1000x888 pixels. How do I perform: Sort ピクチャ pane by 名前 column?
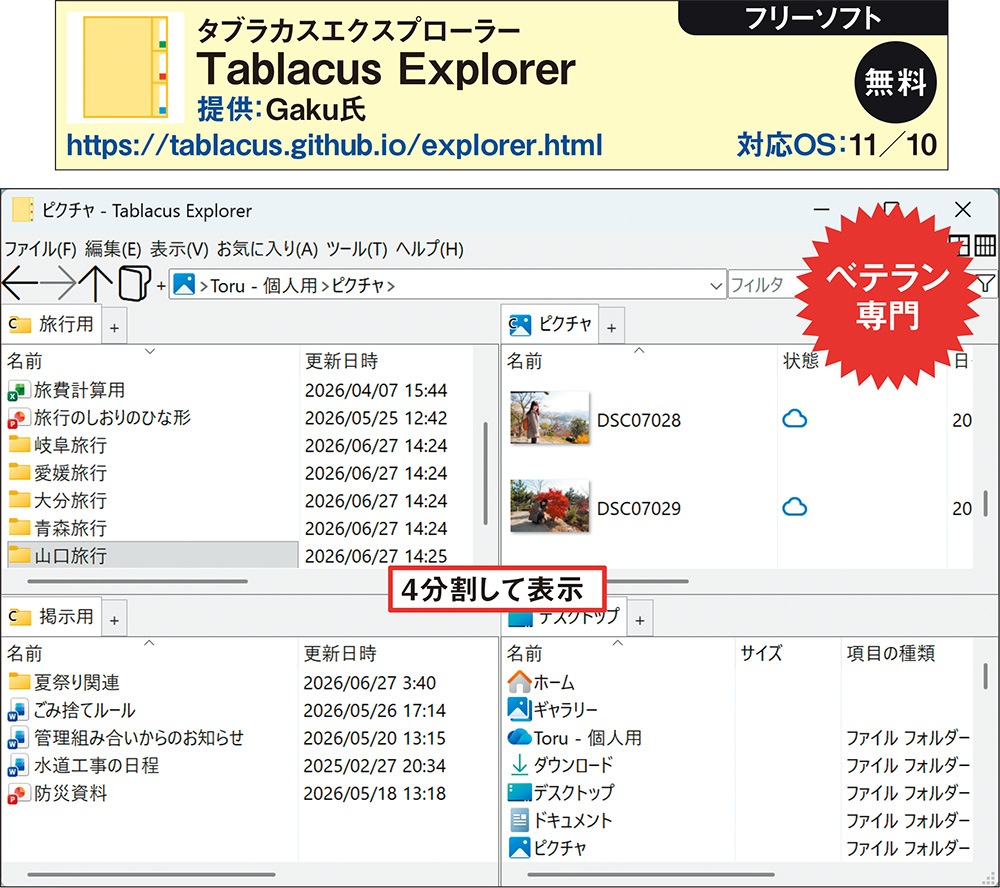639,361
